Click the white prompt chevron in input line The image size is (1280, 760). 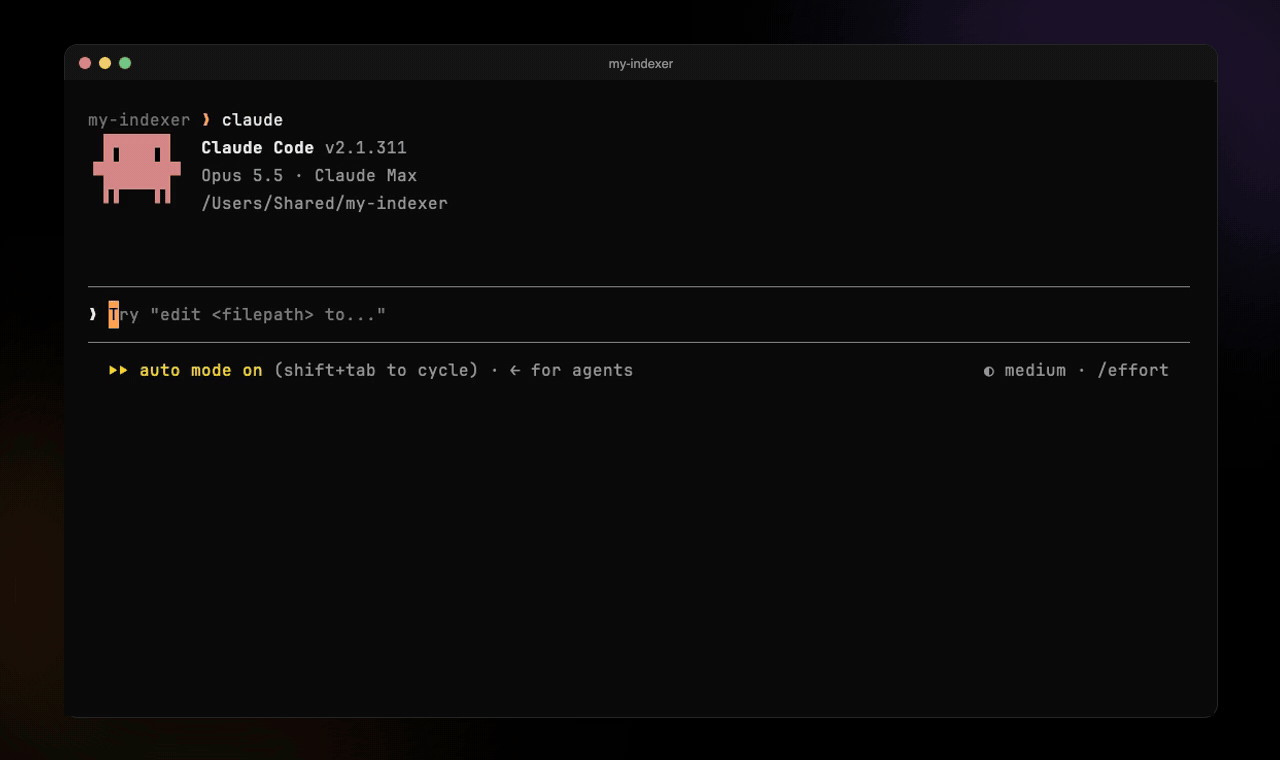point(93,314)
